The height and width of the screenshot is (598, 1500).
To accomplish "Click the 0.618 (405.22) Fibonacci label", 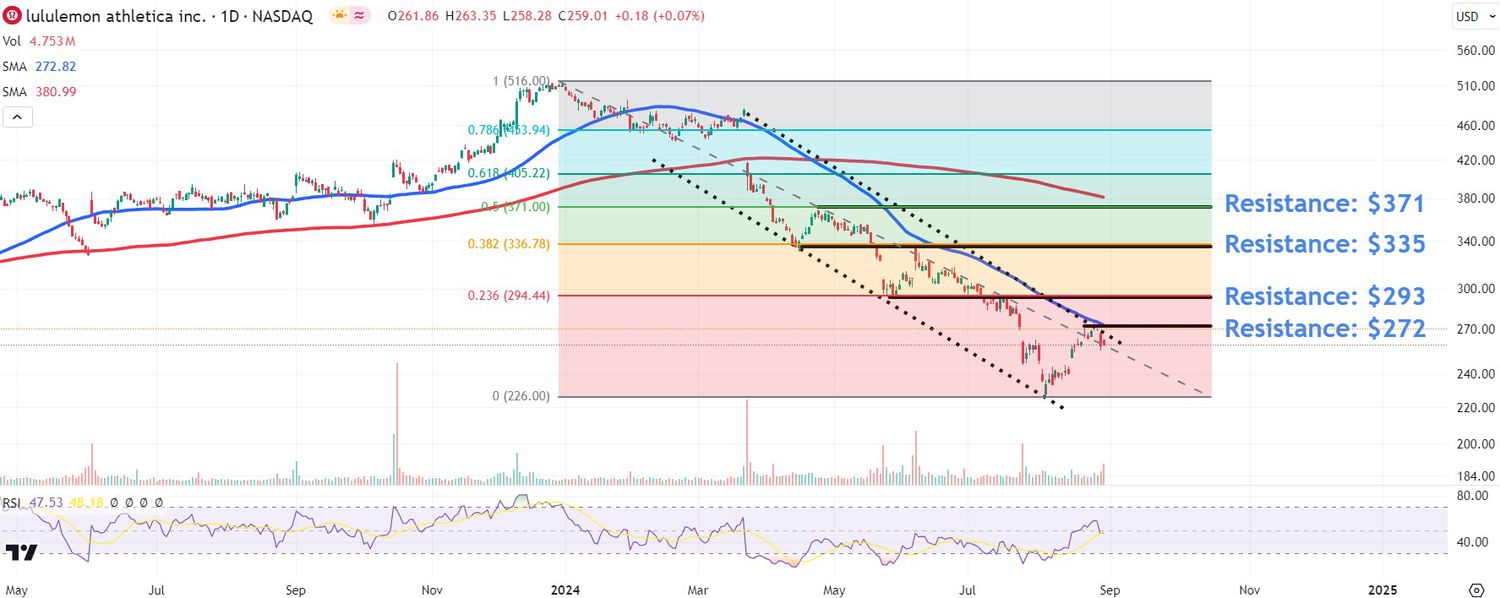I will point(509,173).
